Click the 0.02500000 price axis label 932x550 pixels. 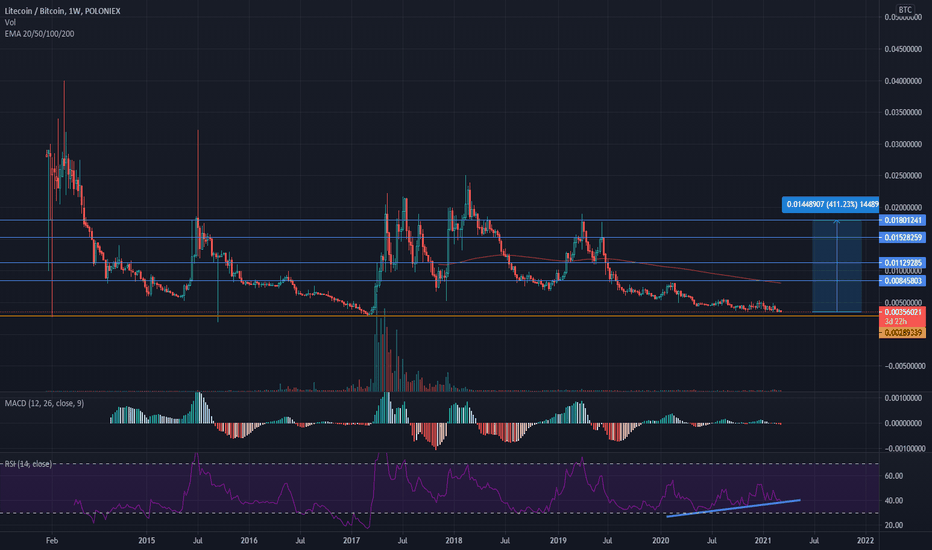point(903,176)
